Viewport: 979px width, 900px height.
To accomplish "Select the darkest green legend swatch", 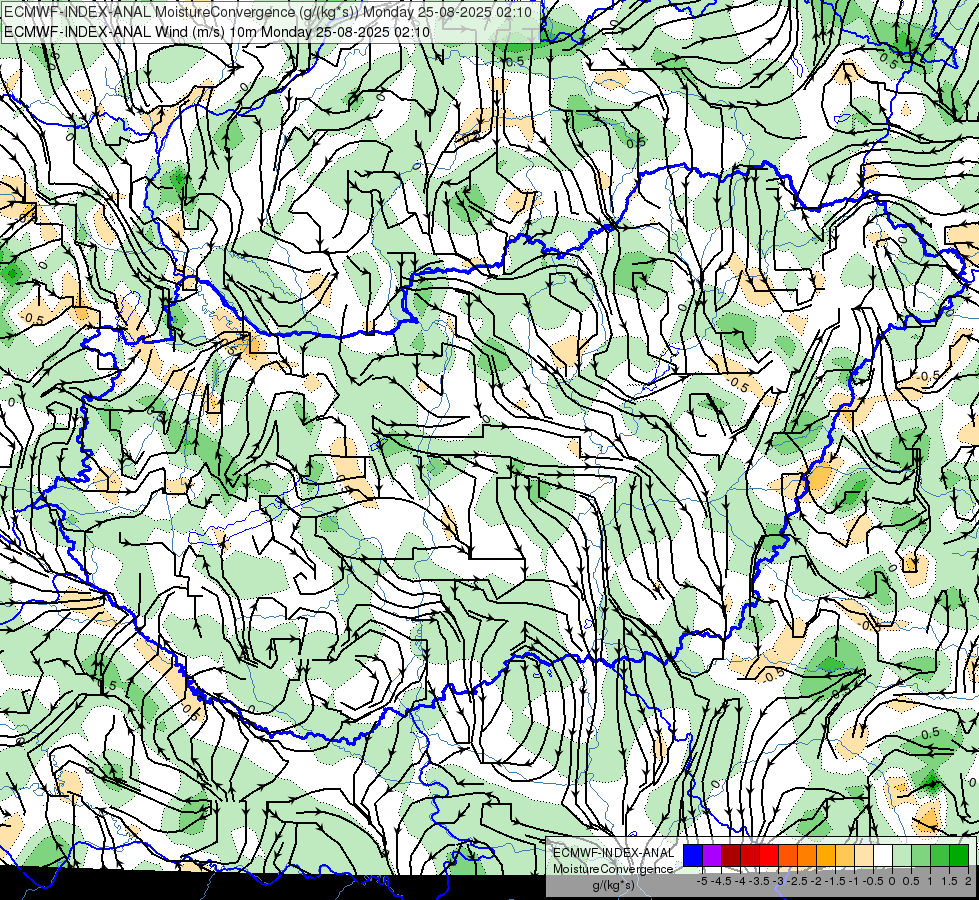I will (x=959, y=856).
